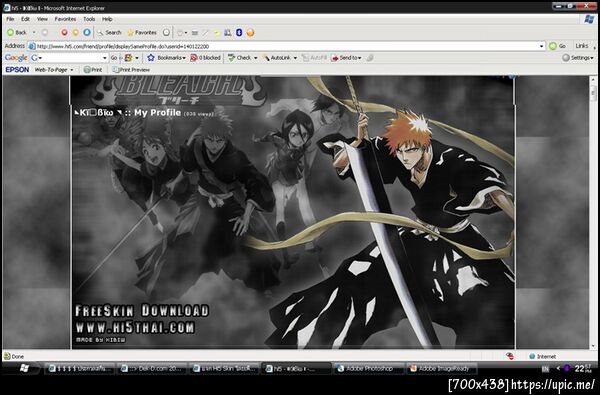Go back with the green Back button
The width and height of the screenshot is (600, 395).
point(16,33)
